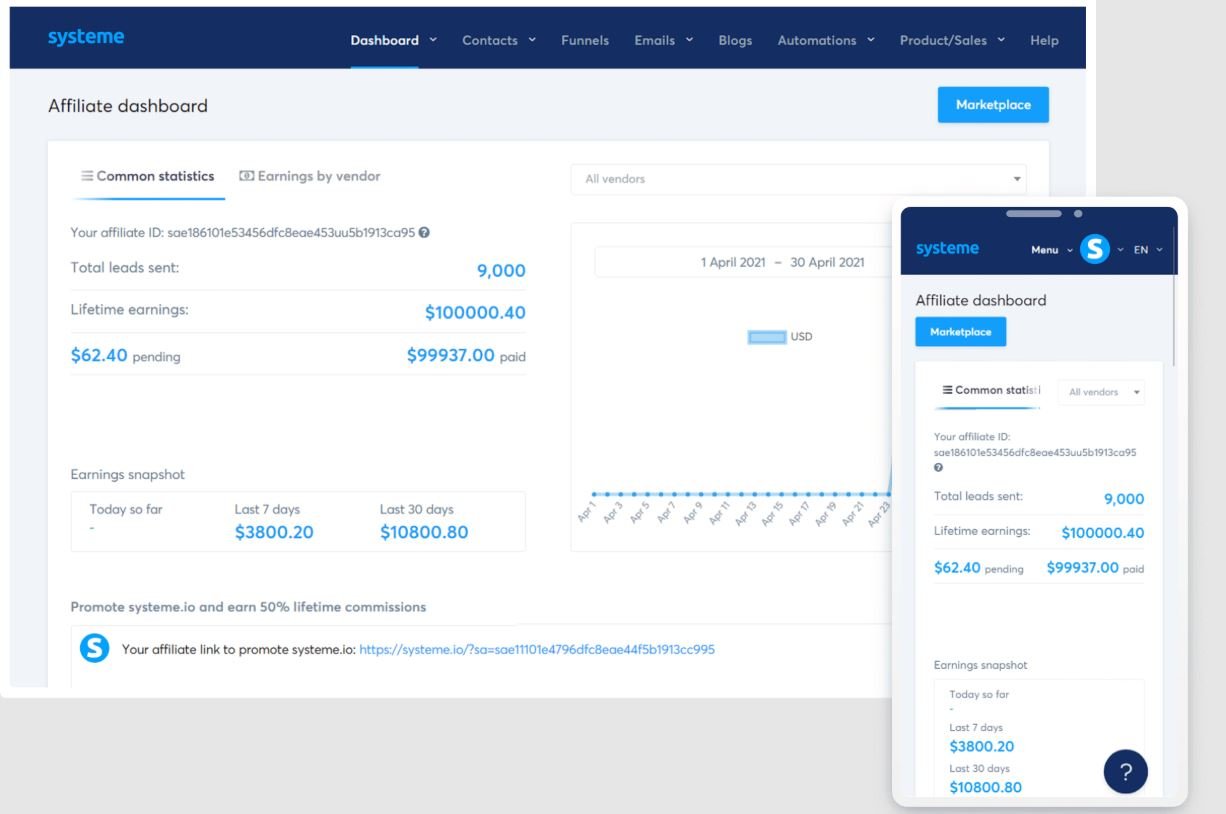Click the mobile Marketplace button
This screenshot has width=1226, height=814.
click(x=961, y=332)
